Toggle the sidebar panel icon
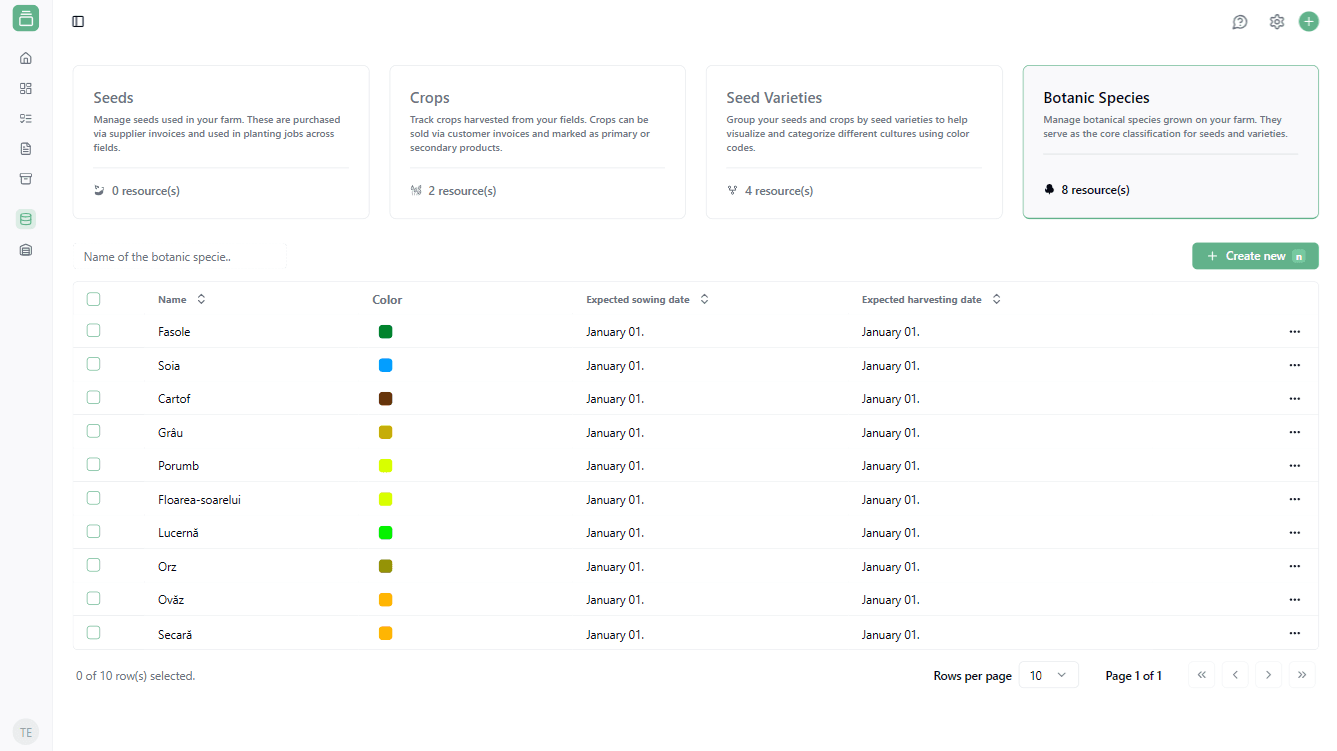The width and height of the screenshot is (1337, 751). (78, 22)
